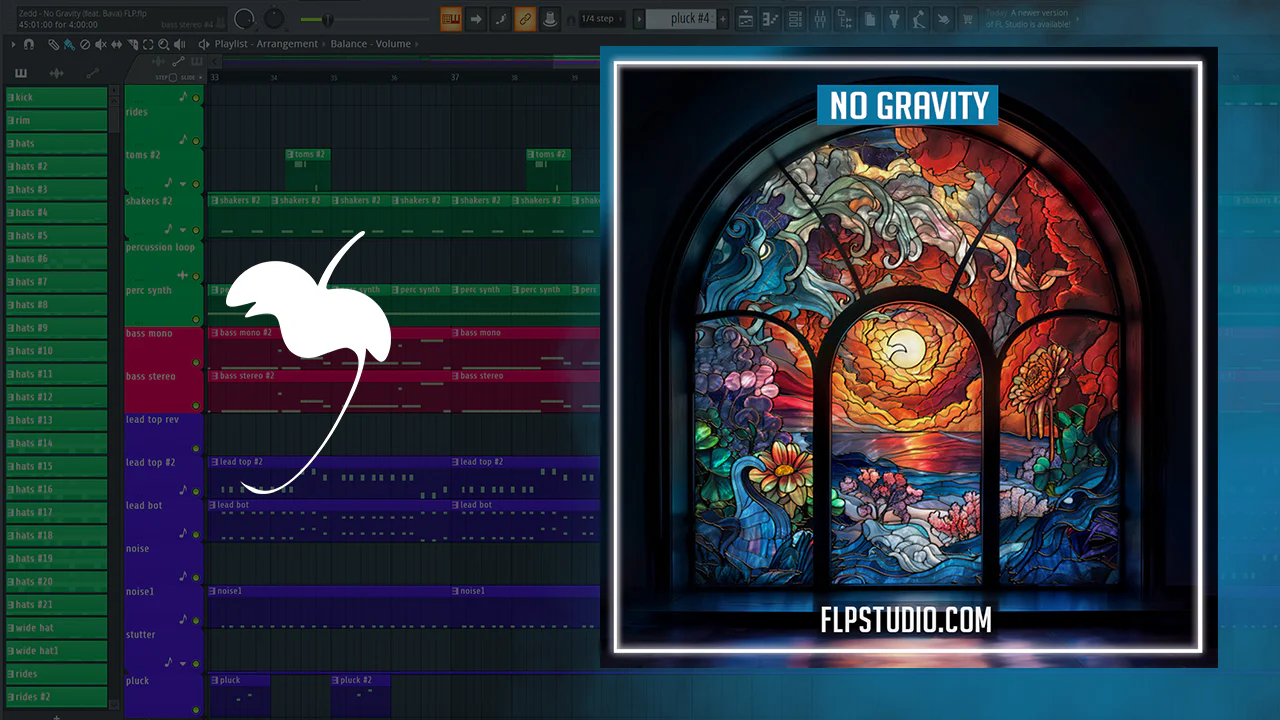Open the plugin picker plug icon
Viewport: 1280px width, 720px height.
point(894,19)
